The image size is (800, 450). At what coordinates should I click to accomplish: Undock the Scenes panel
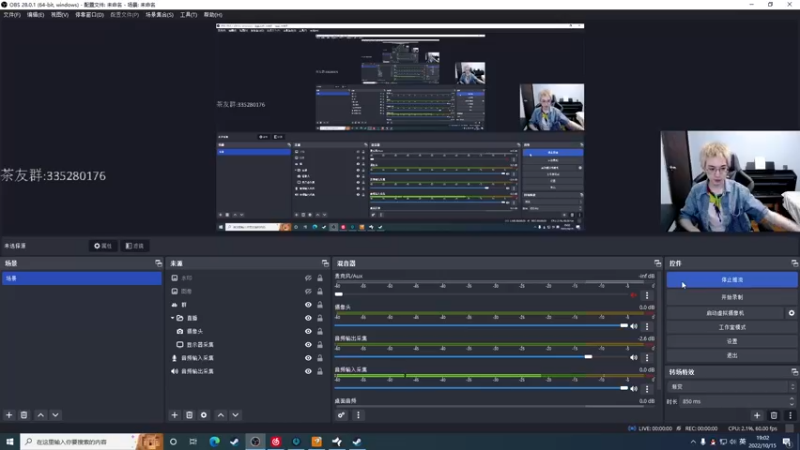coord(158,263)
